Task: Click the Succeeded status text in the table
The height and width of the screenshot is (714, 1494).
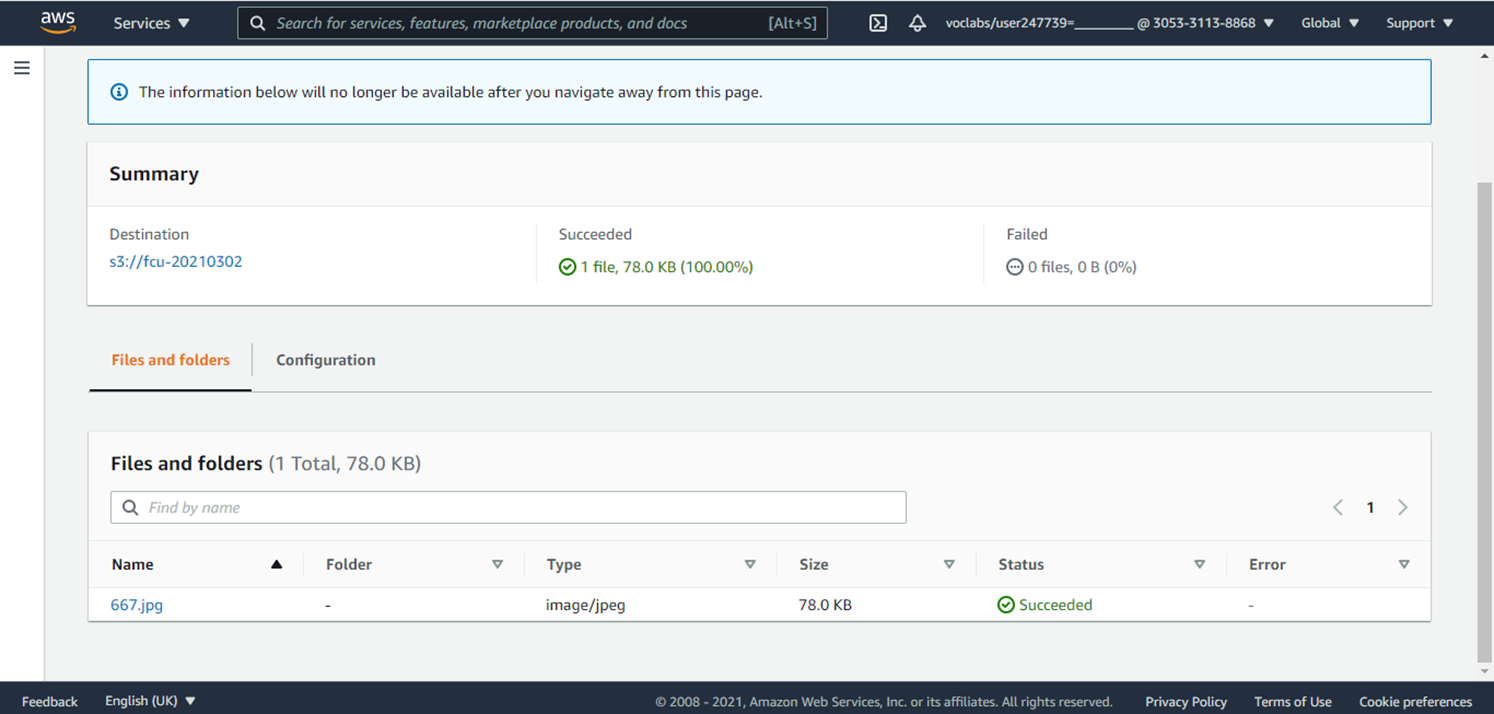Action: 1055,605
